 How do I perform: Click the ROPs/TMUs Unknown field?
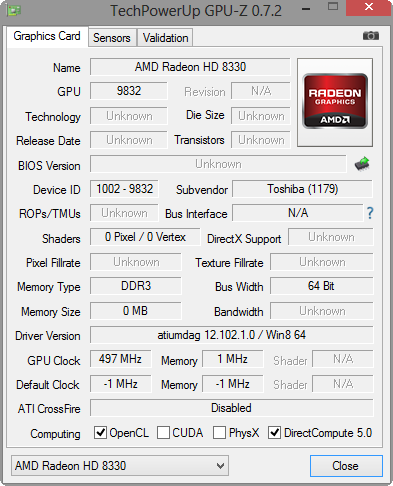(124, 213)
